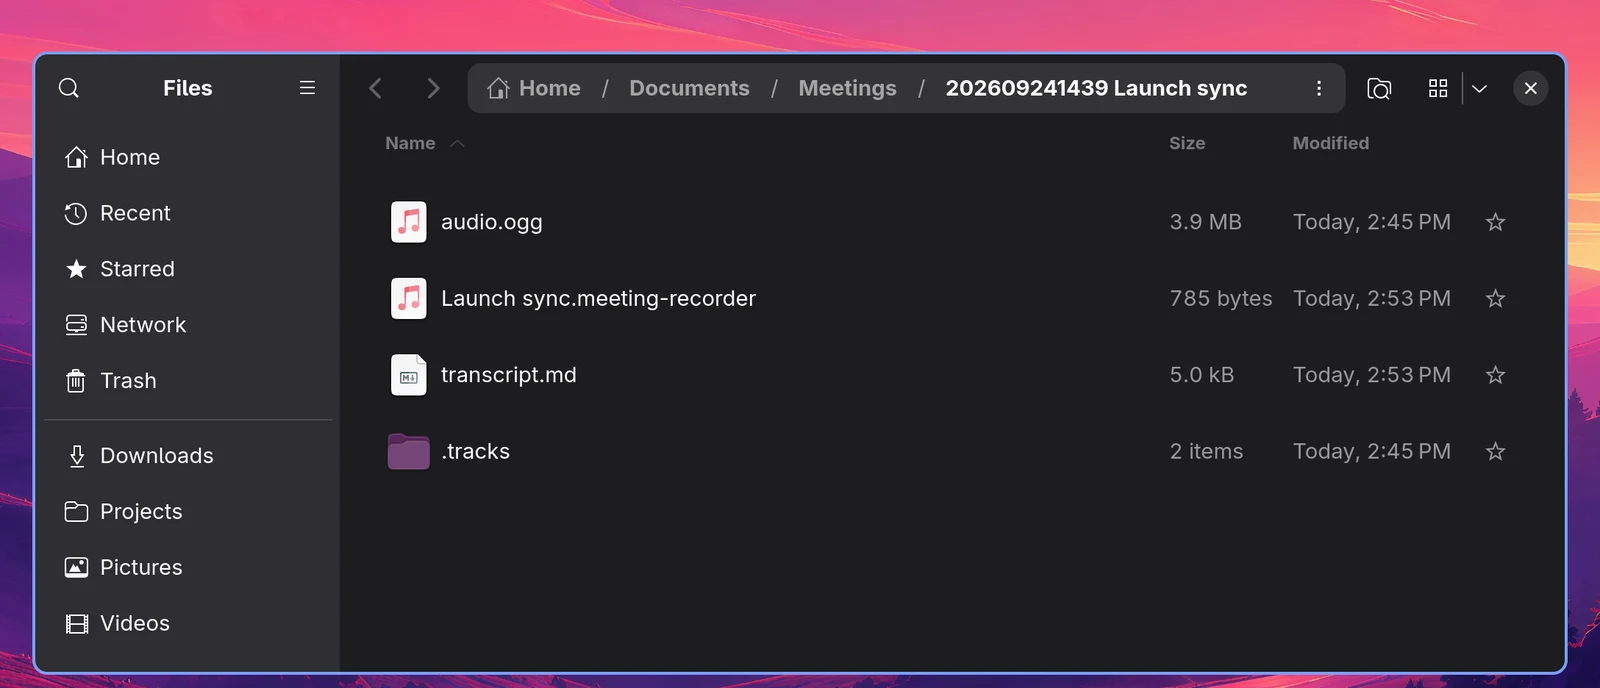This screenshot has height=688, width=1600.
Task: Open the path bar three-dot menu
Action: tap(1319, 88)
